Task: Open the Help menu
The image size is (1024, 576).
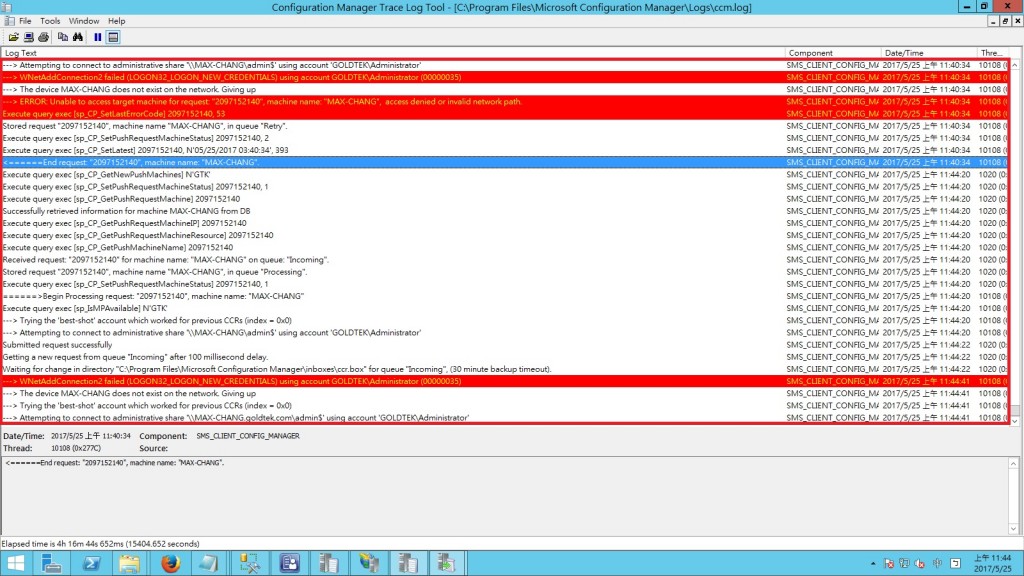Action: tap(116, 21)
